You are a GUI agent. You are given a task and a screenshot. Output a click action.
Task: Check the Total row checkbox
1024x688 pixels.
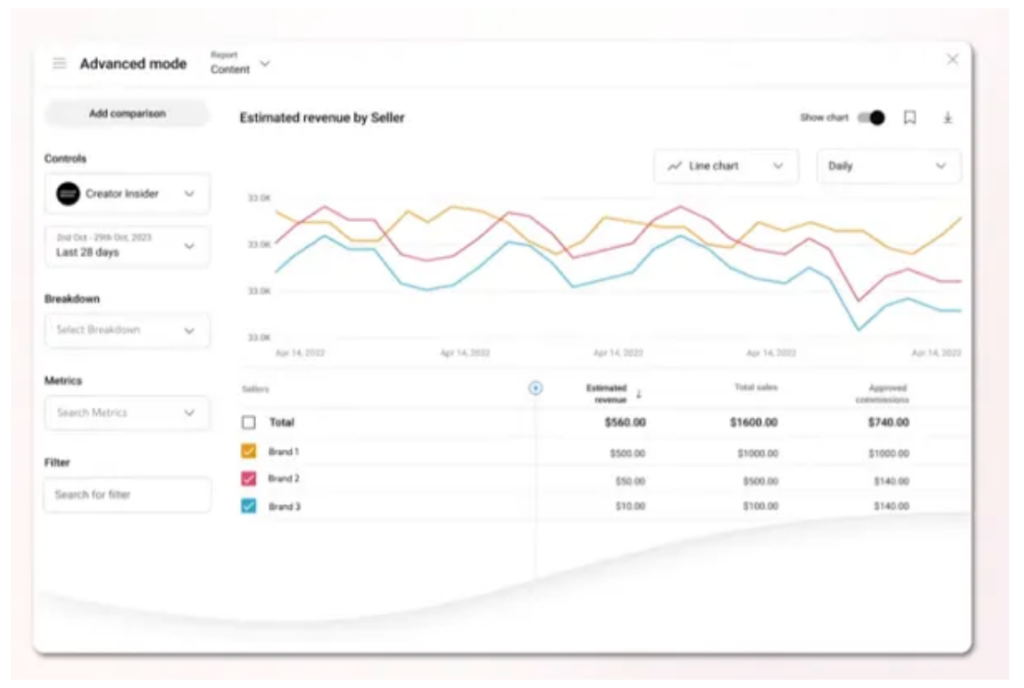coord(249,423)
